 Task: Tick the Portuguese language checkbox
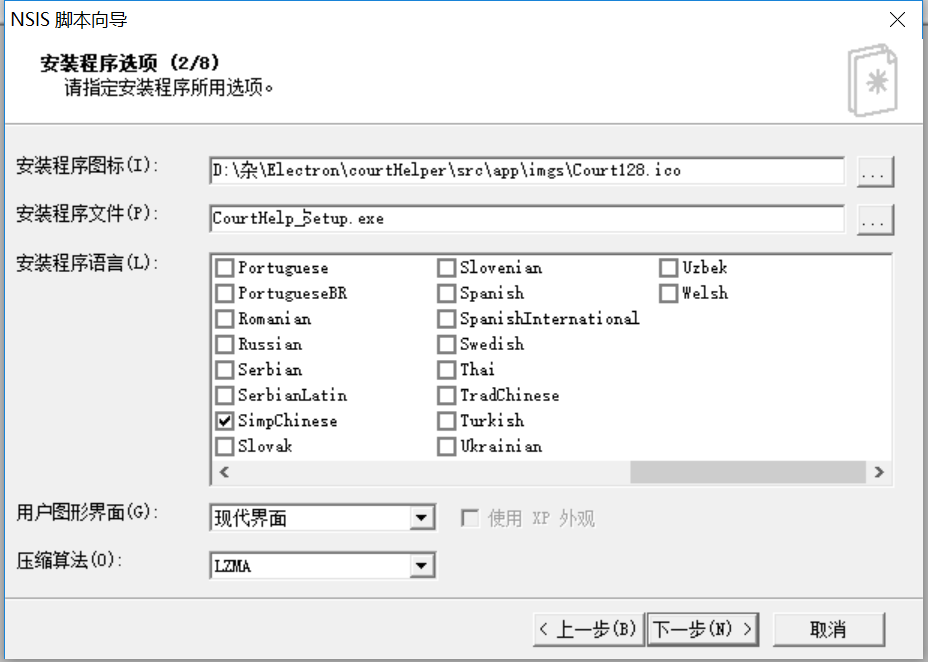coord(224,268)
